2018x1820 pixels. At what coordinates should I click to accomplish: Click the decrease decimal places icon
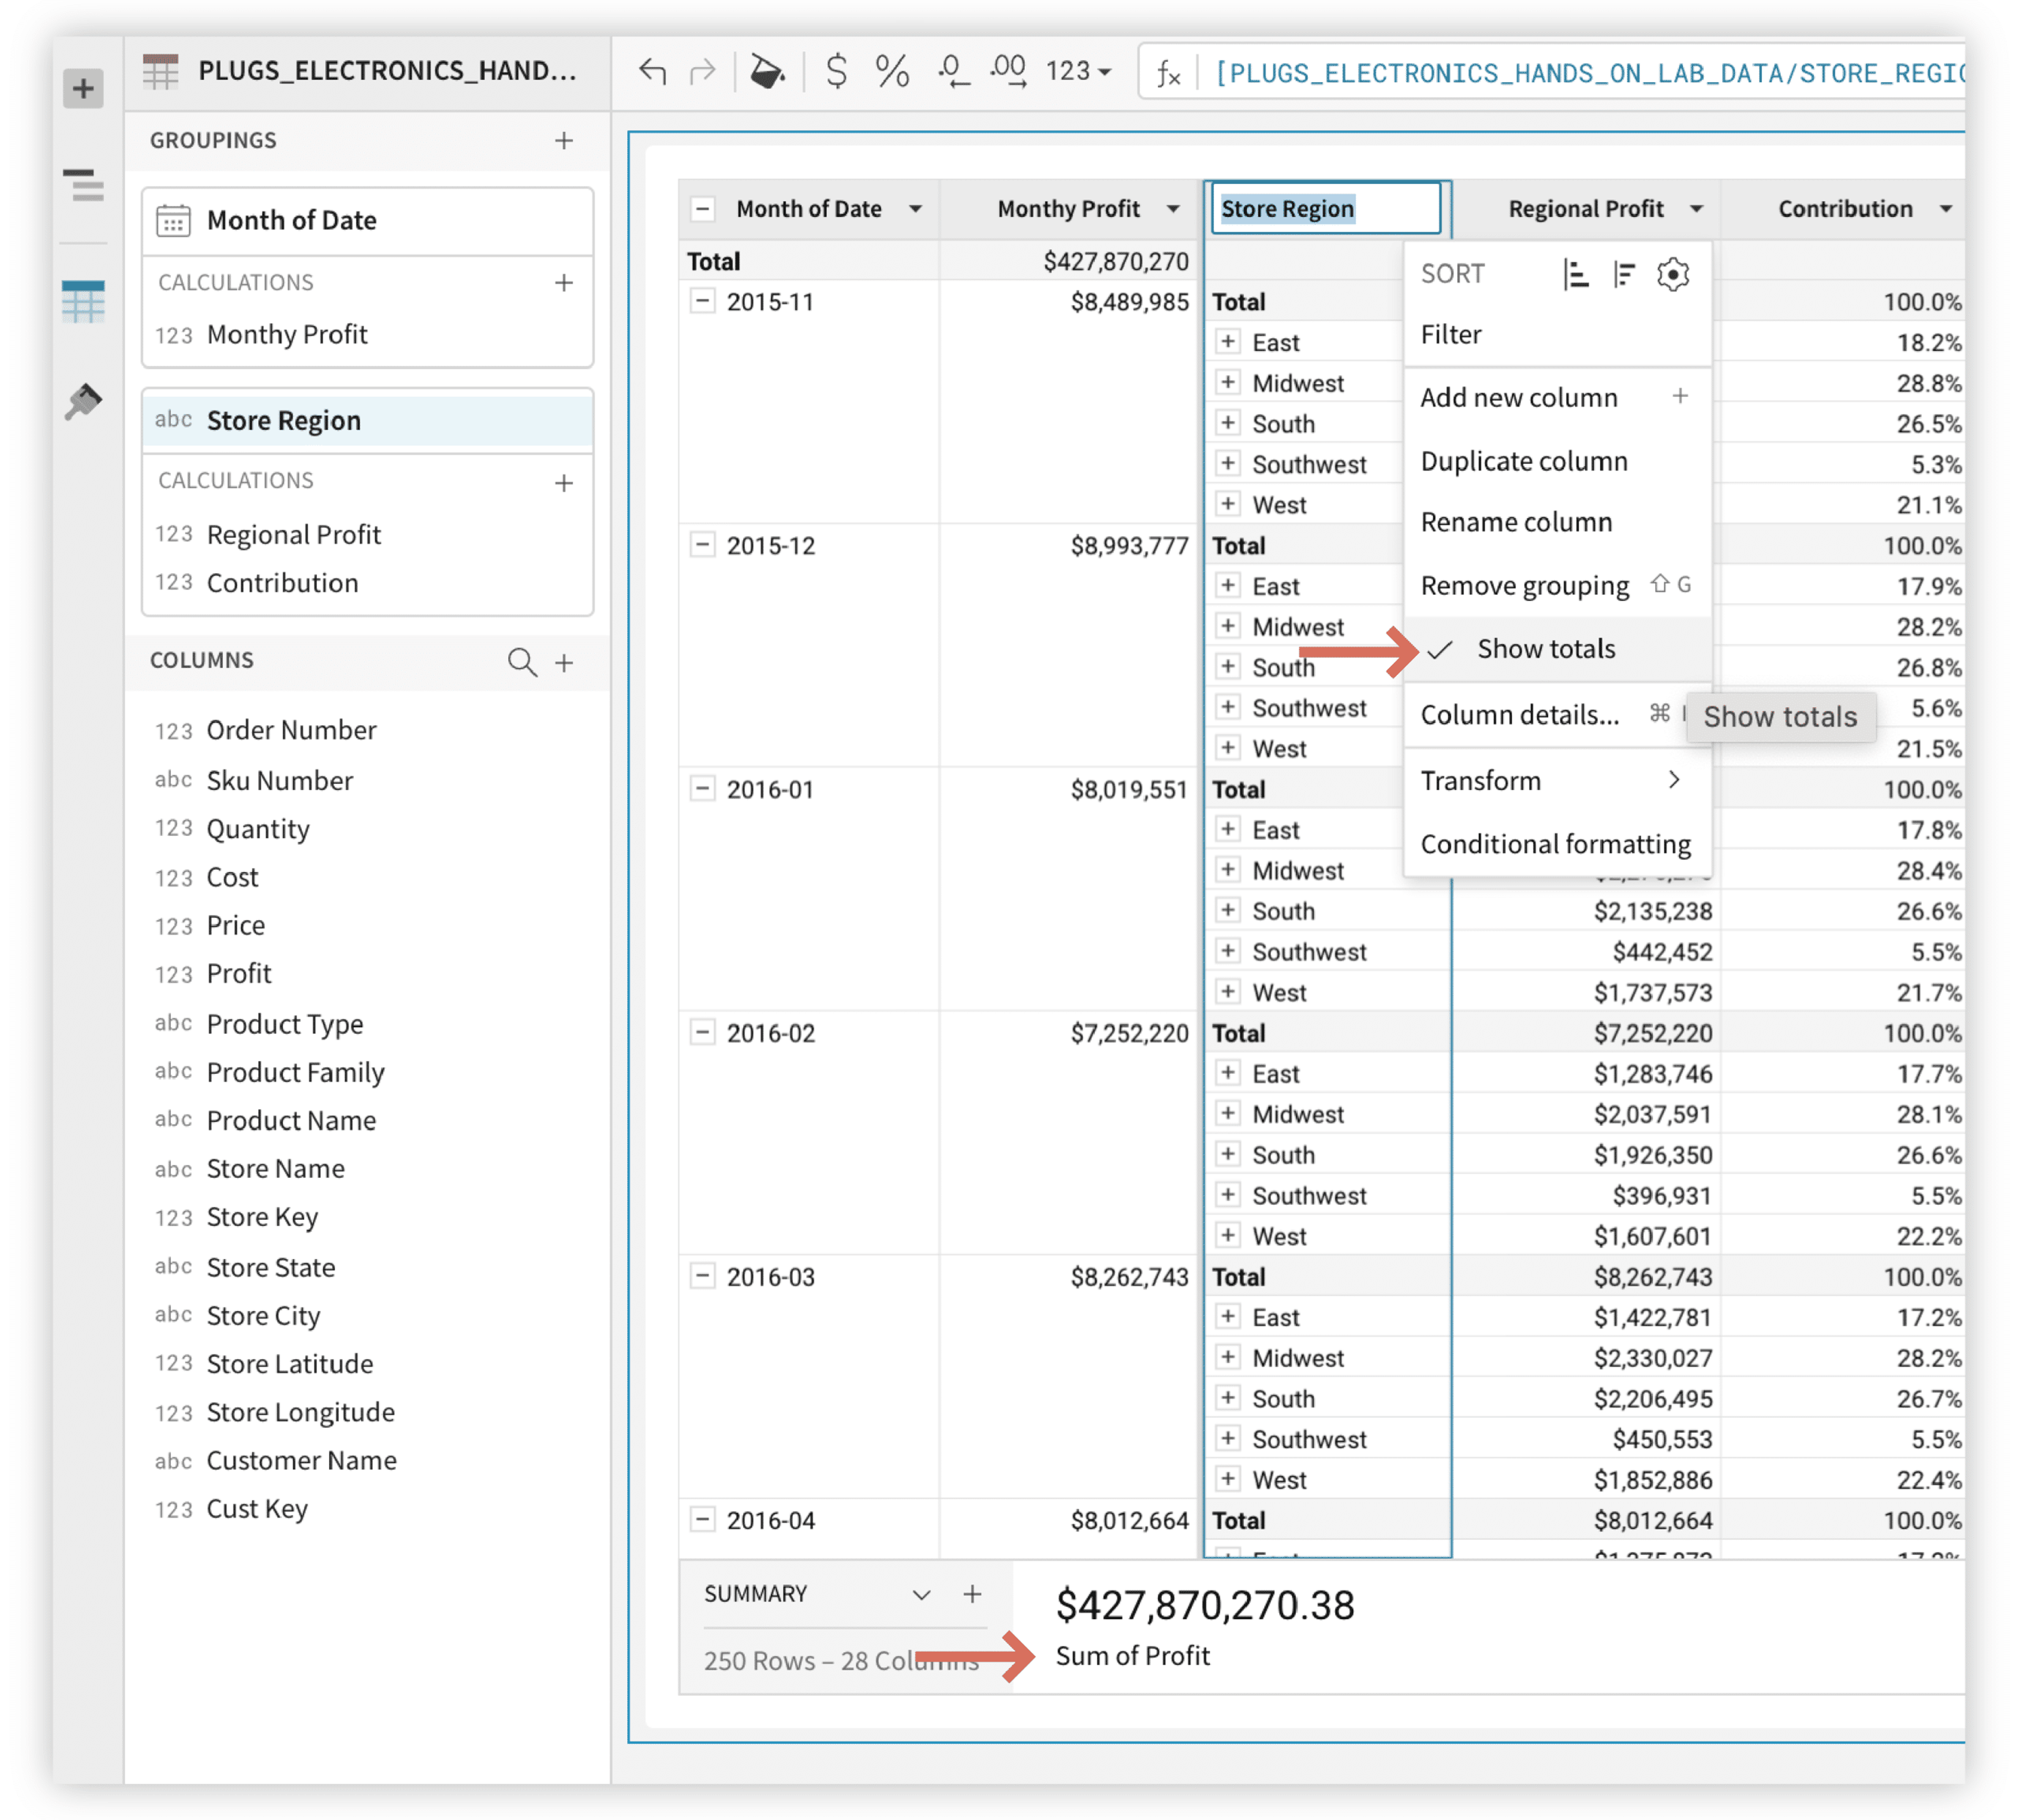(x=952, y=71)
